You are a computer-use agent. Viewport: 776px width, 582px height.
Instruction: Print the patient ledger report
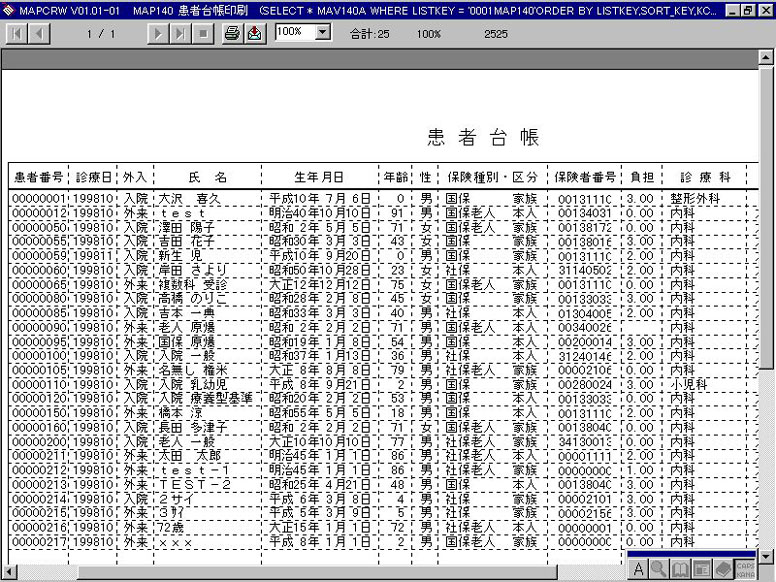pyautogui.click(x=232, y=33)
